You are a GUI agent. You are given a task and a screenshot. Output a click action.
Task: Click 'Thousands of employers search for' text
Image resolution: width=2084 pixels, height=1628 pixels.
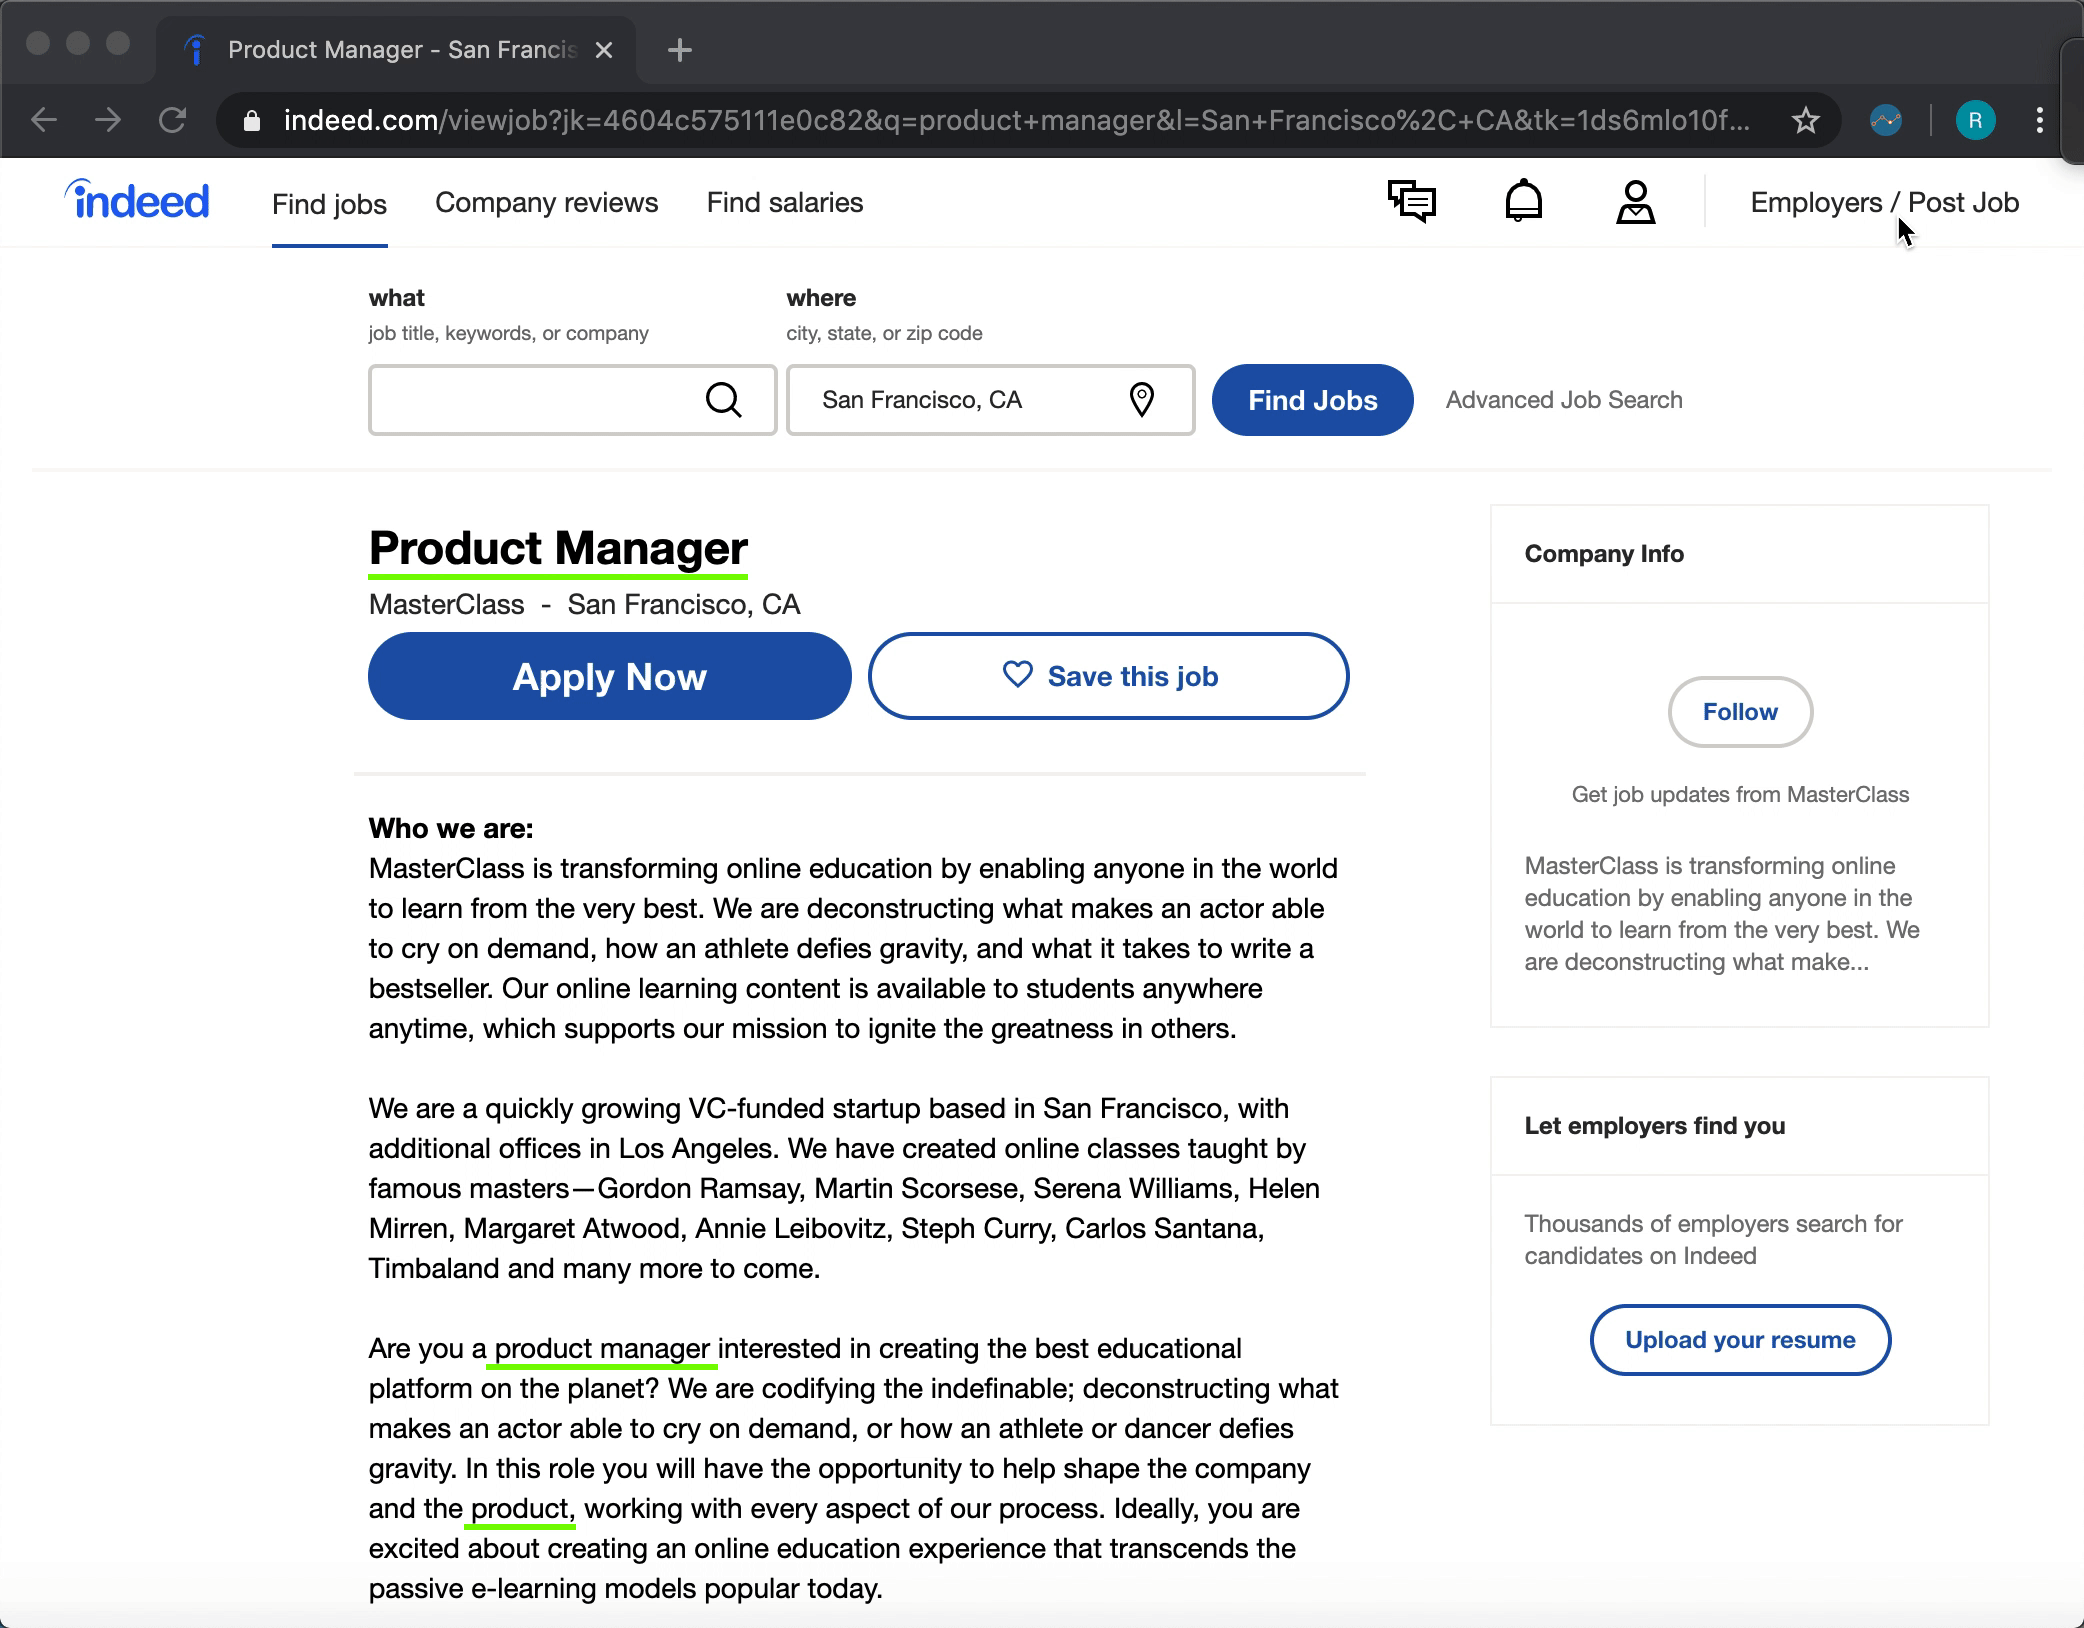point(1713,1224)
